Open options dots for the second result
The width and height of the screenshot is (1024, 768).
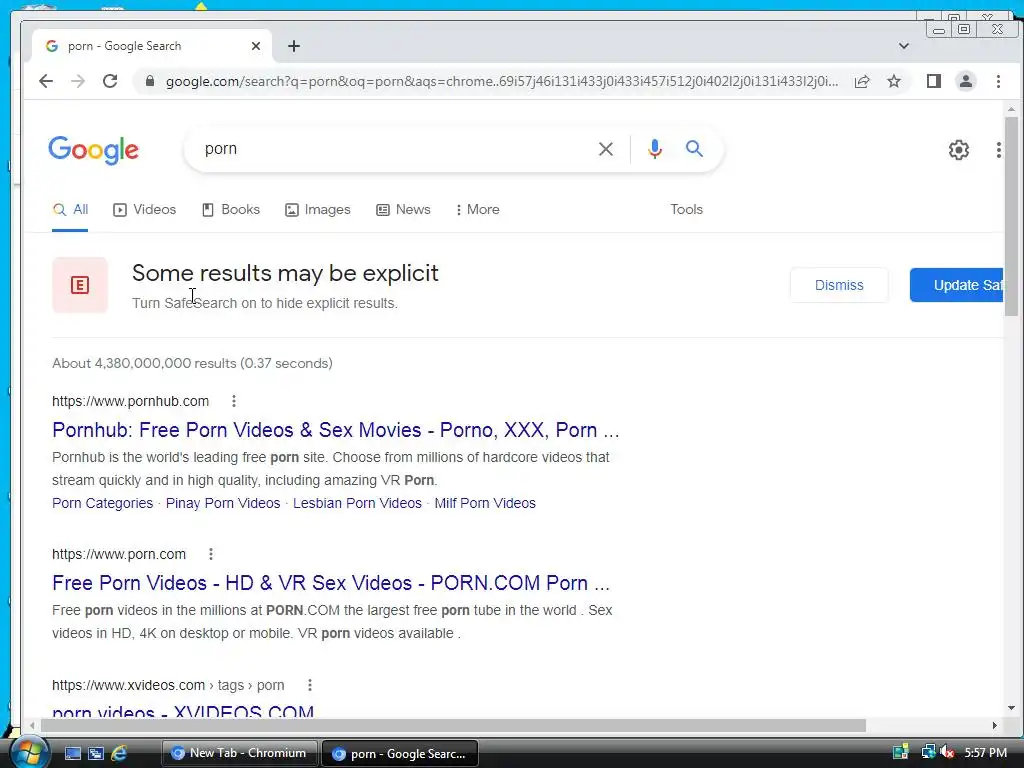pos(210,554)
